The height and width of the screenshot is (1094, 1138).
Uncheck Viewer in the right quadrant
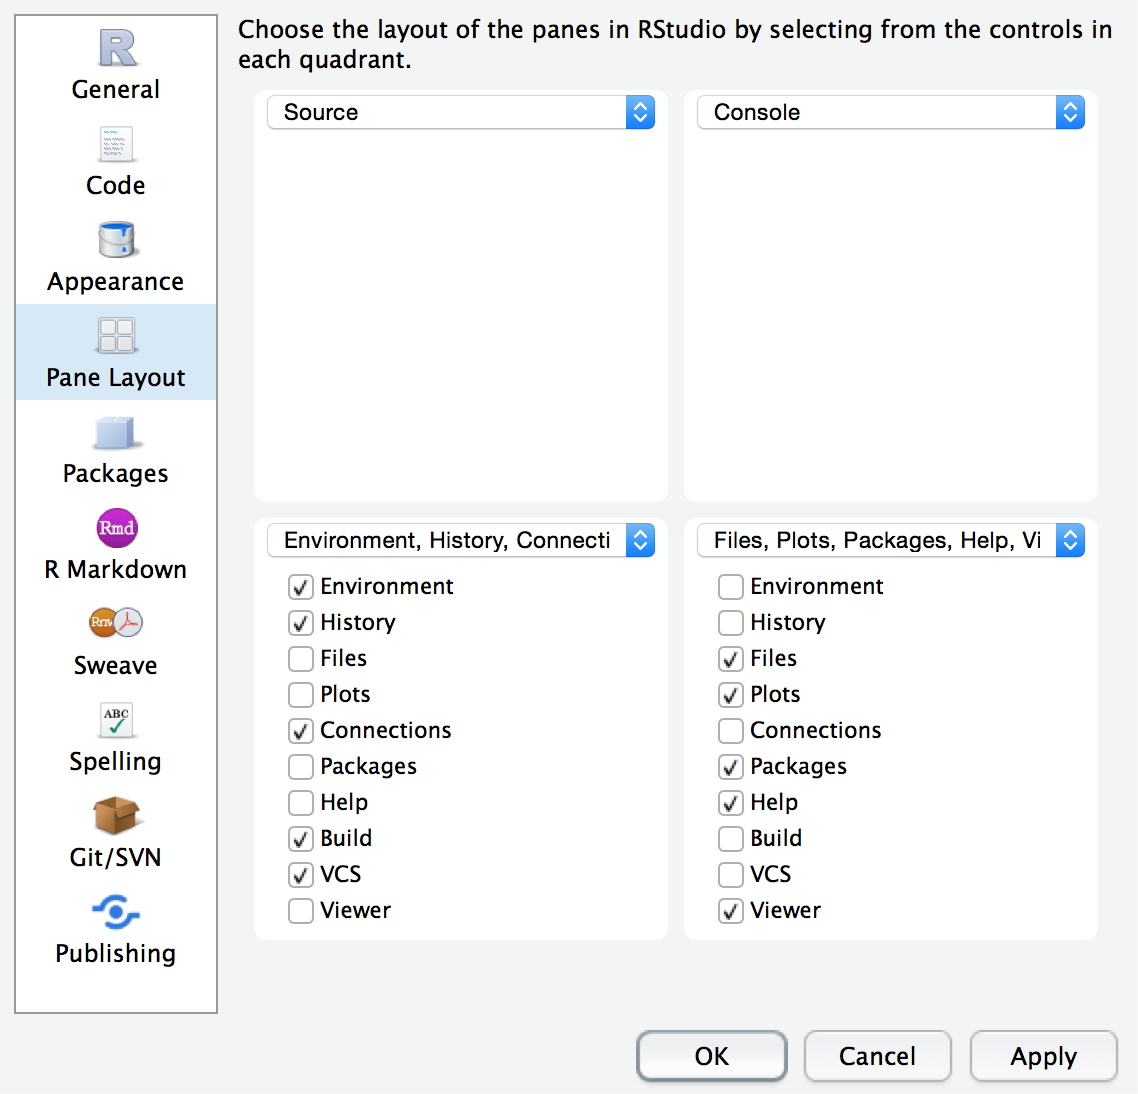731,911
